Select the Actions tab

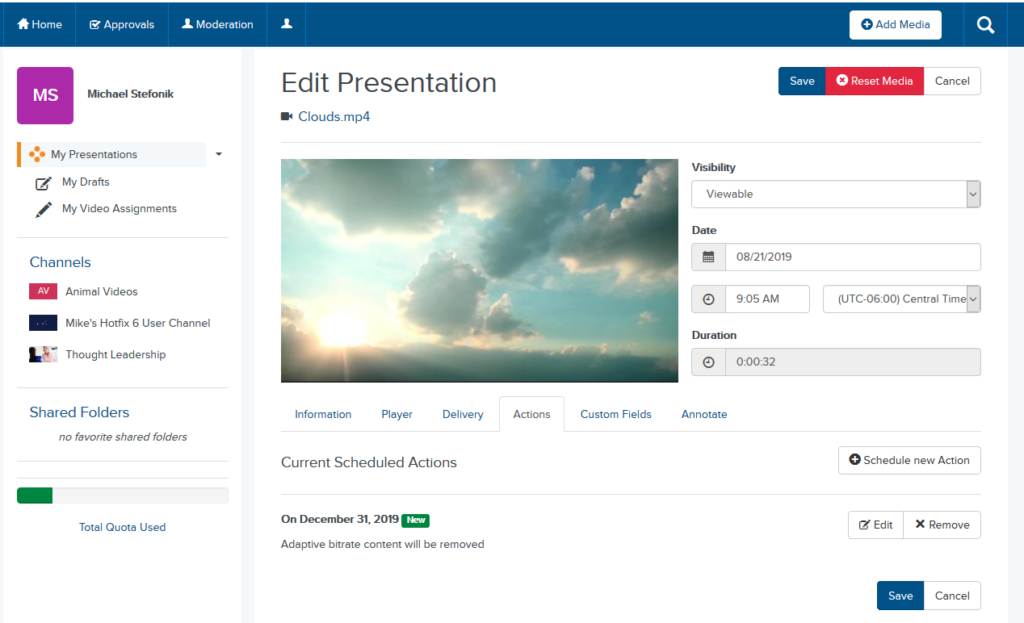532,414
